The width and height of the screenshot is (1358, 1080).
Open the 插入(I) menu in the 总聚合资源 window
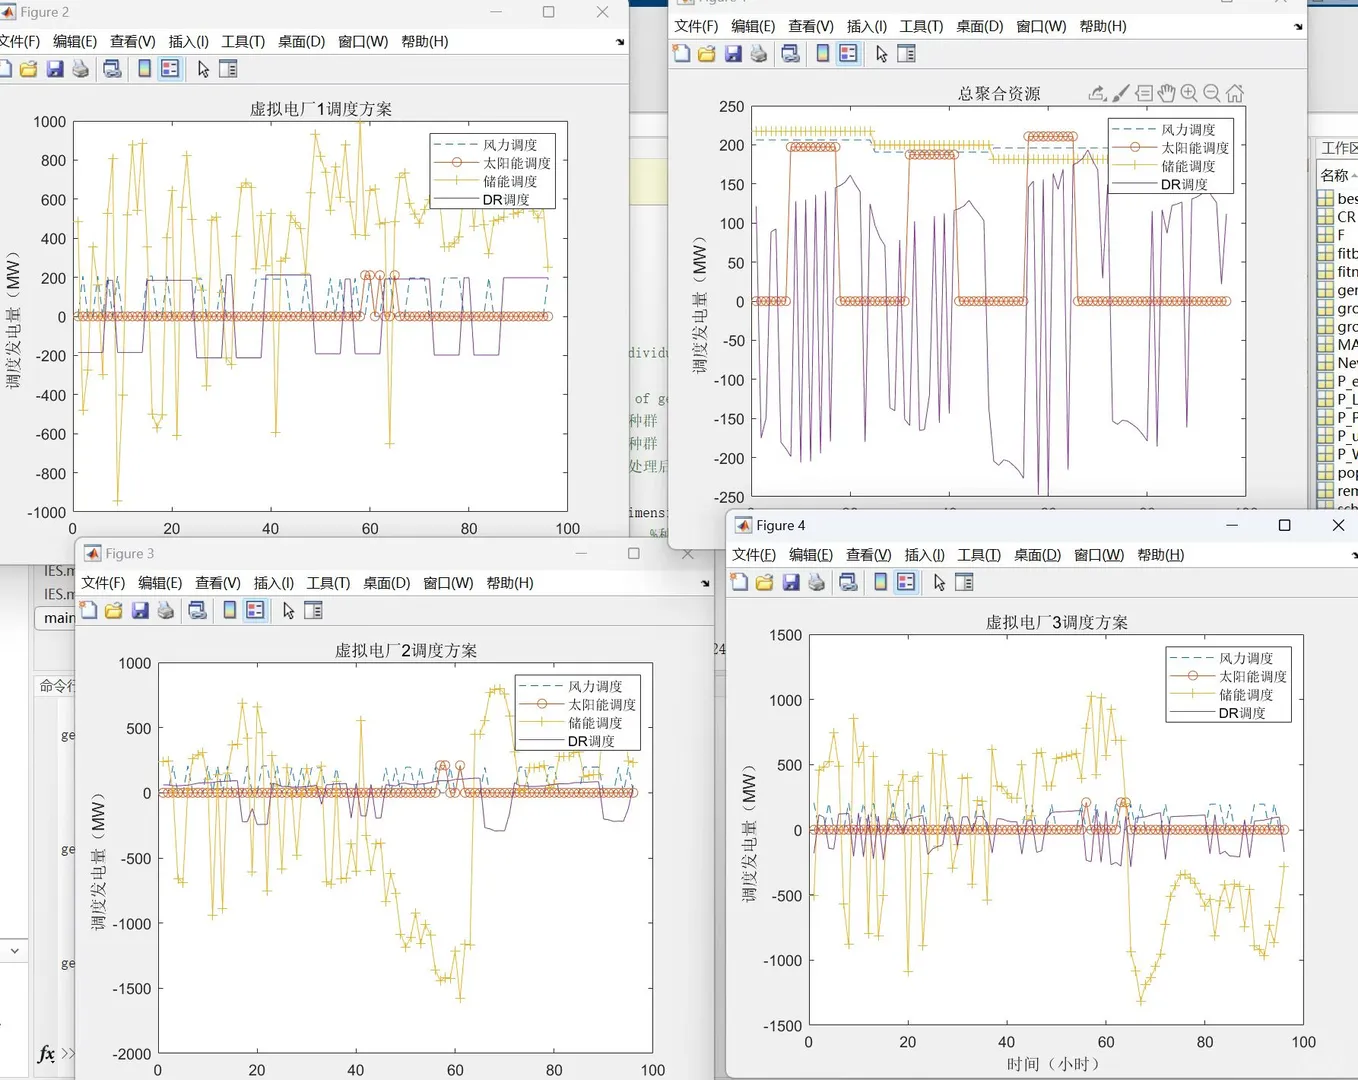[x=867, y=26]
